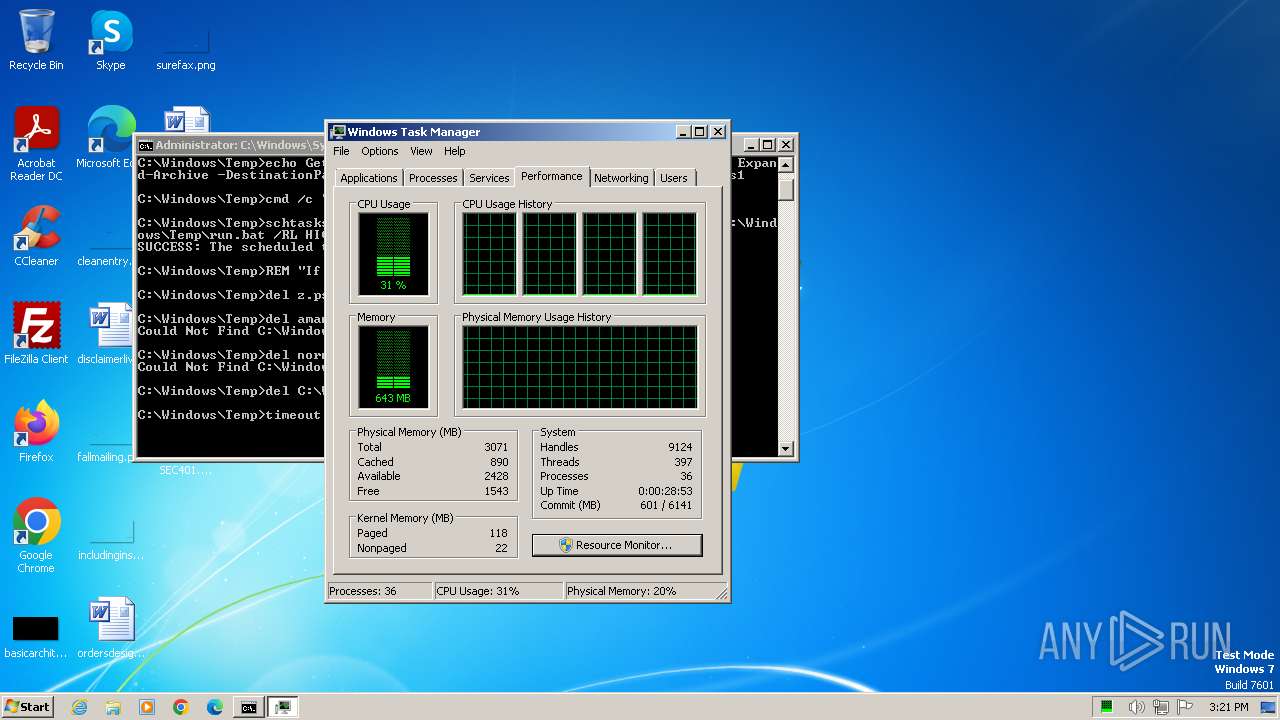Click status bar CPU Usage: 31%
This screenshot has width=1280, height=720.
498,591
